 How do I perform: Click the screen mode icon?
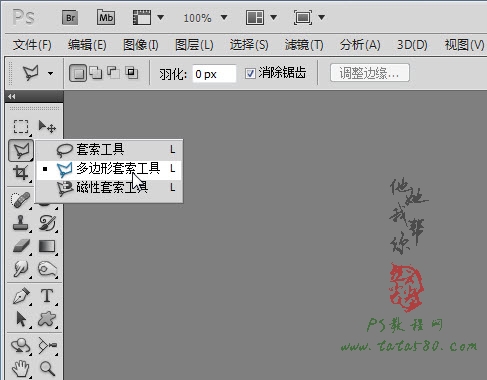tap(303, 17)
